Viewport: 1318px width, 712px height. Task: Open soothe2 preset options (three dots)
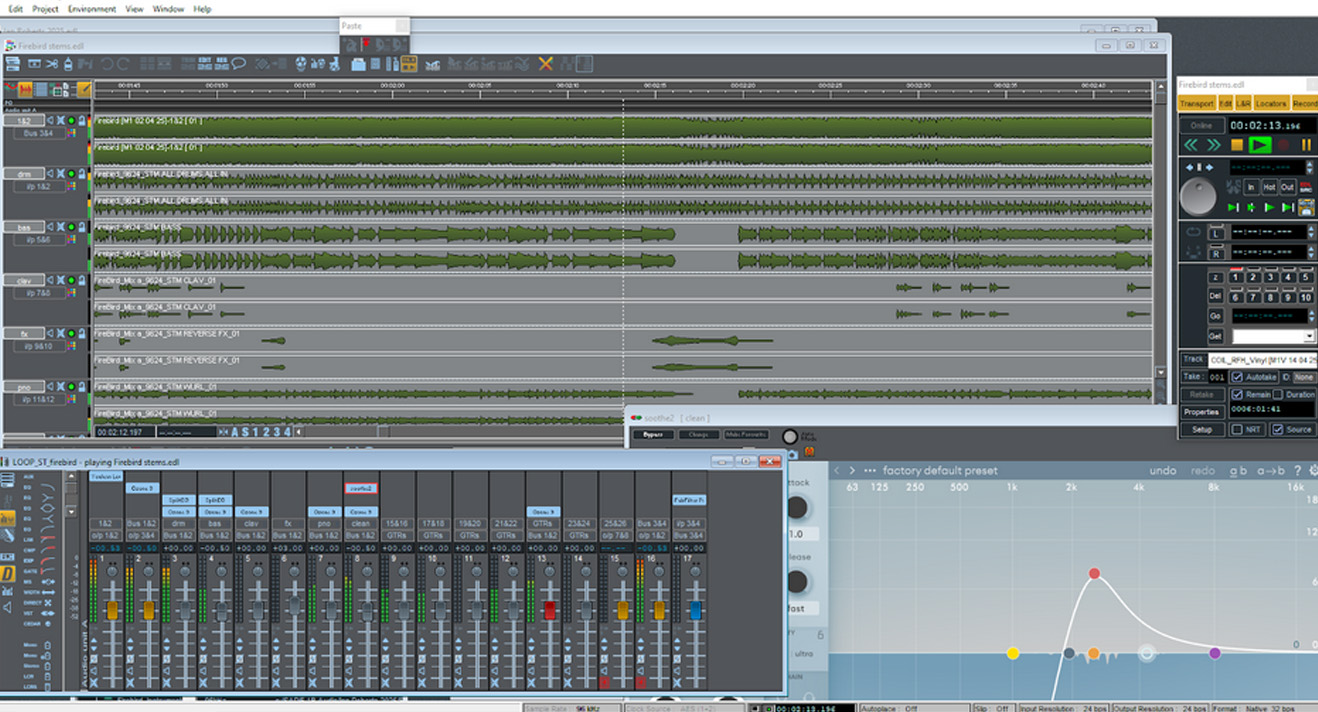pos(870,471)
